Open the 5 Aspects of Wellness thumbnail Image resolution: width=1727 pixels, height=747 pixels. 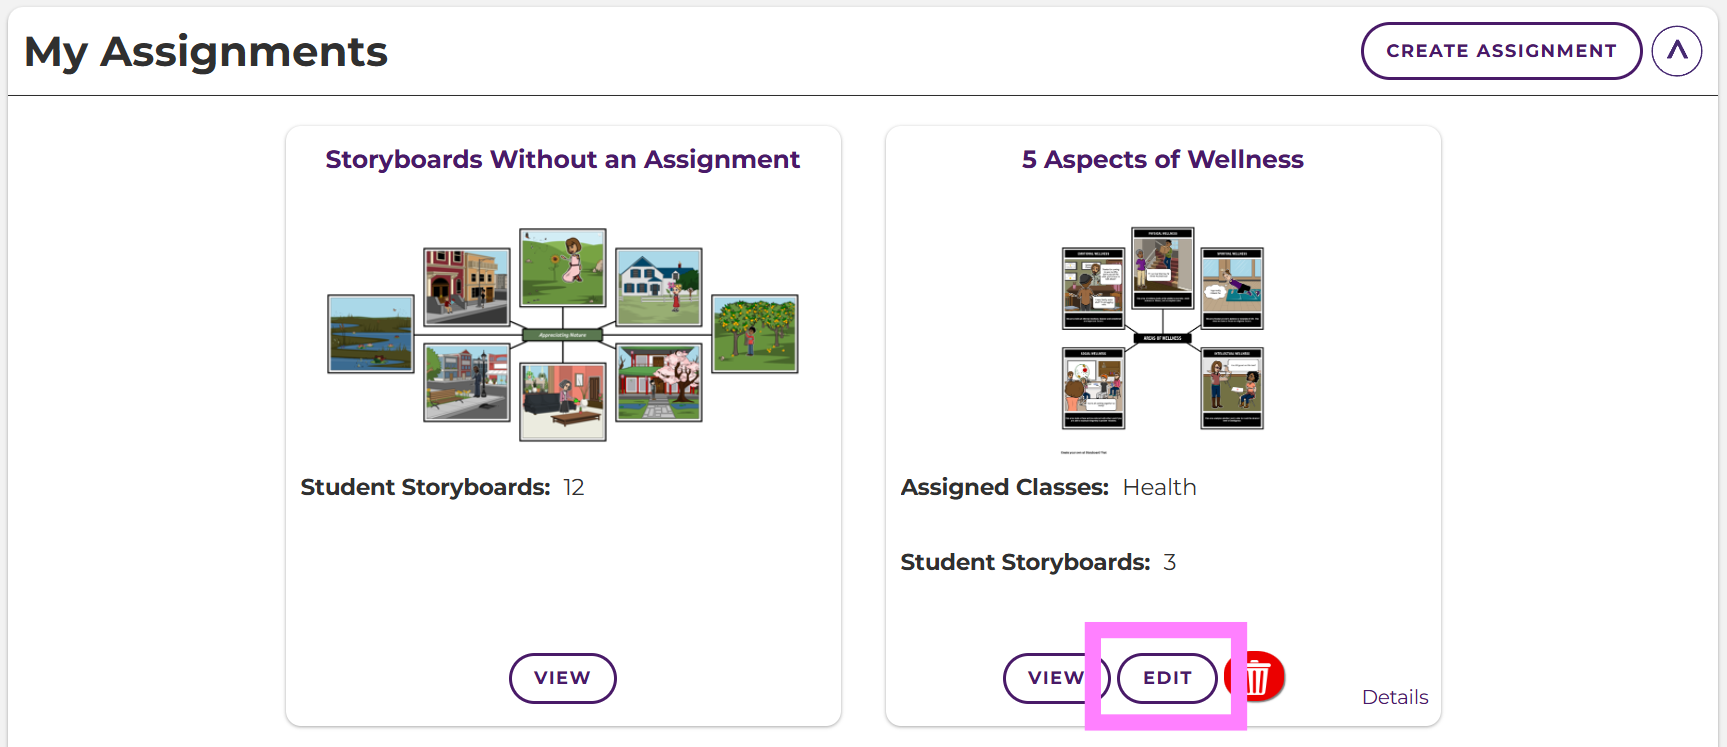1162,330
